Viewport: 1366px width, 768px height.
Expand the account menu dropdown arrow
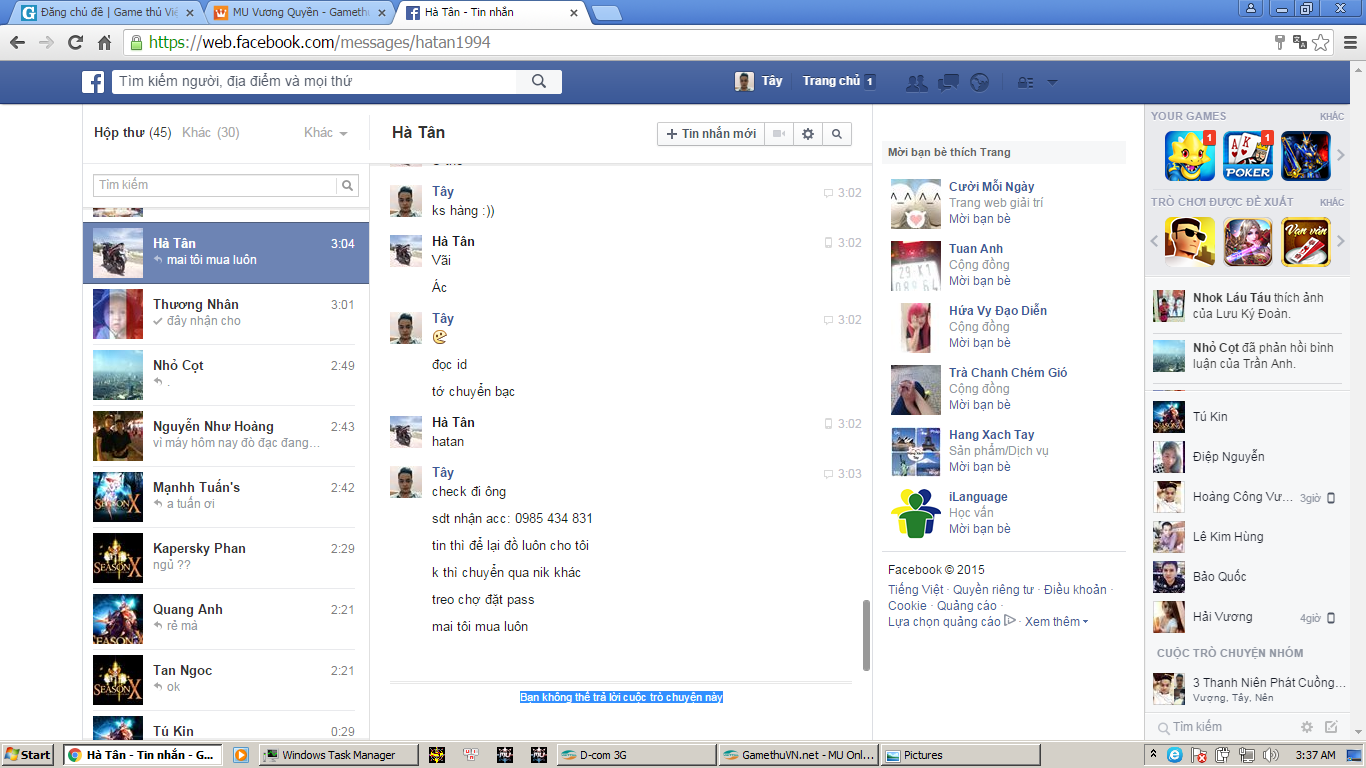(x=1052, y=82)
